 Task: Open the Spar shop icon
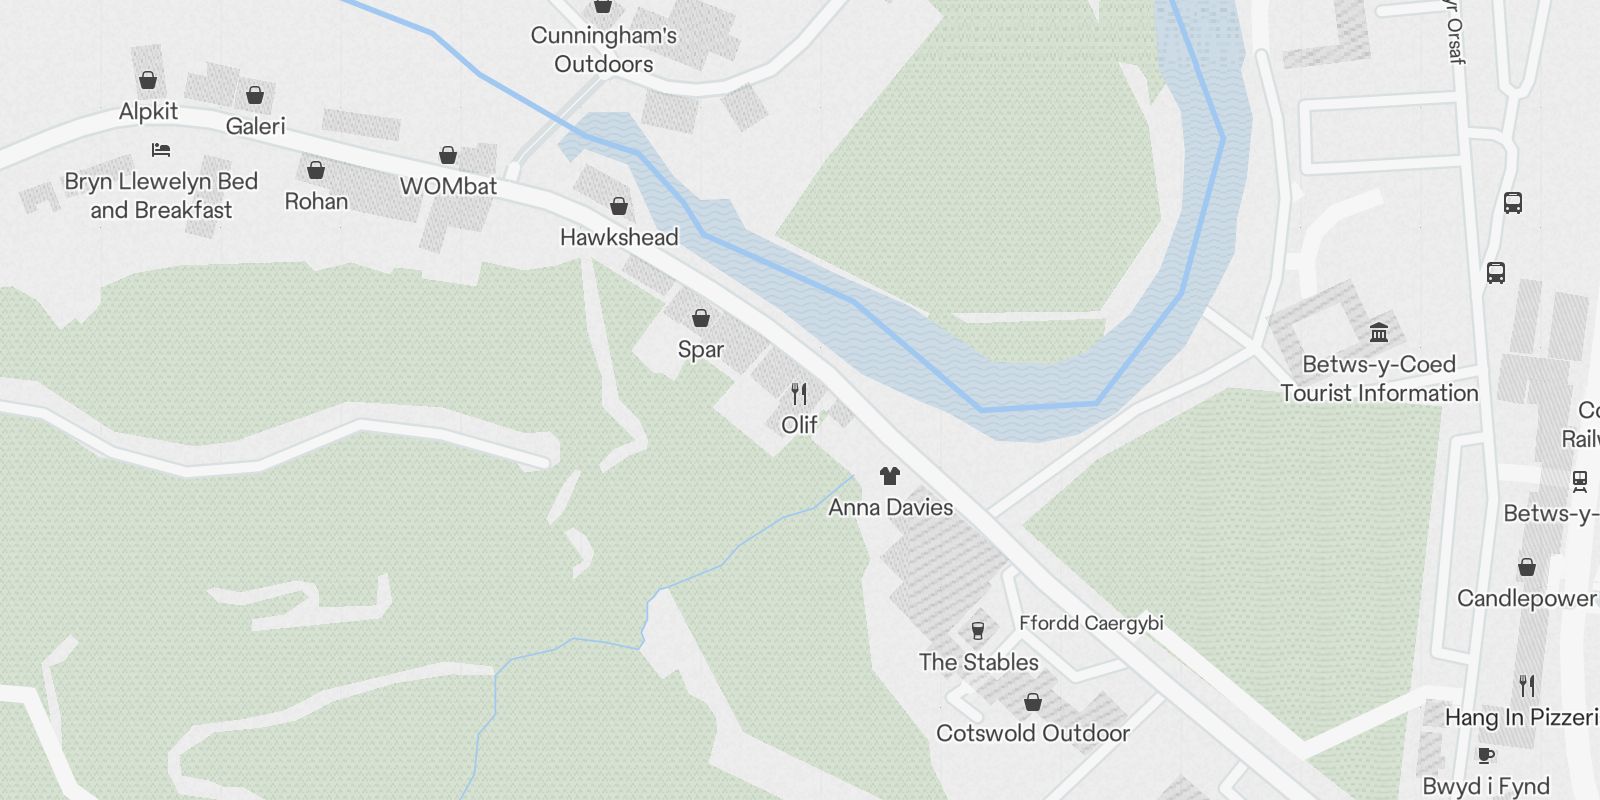701,318
